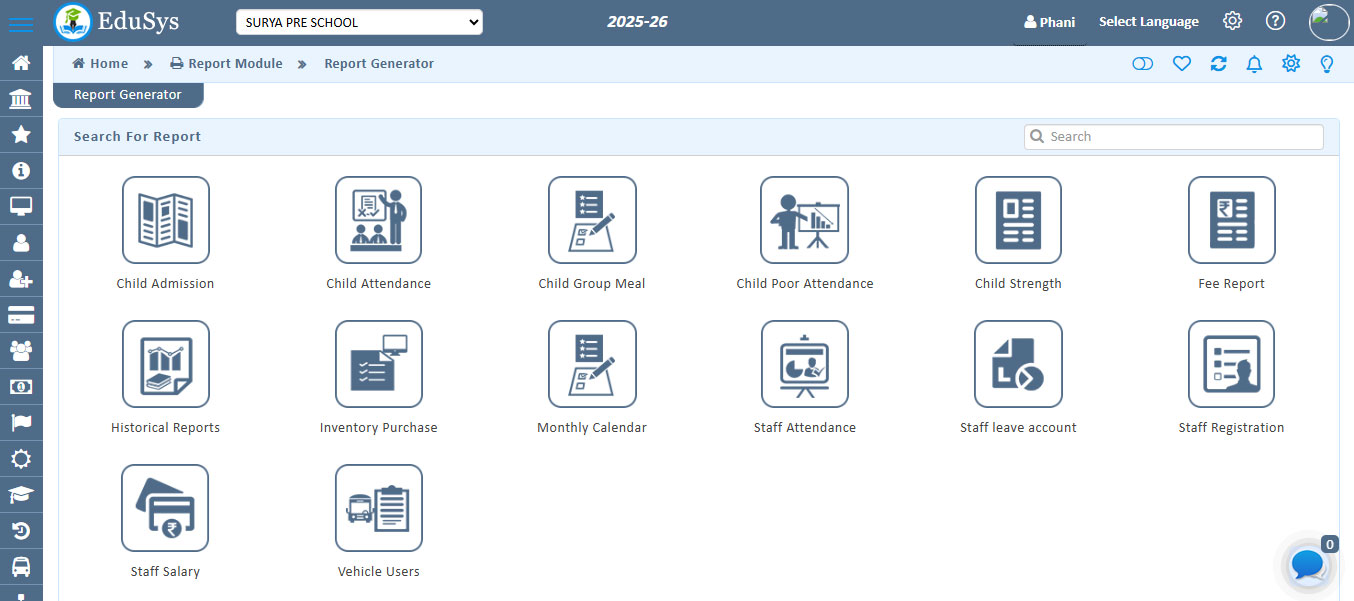Select the Report Generator tab
Viewport: 1354px width, 601px height.
click(x=128, y=95)
